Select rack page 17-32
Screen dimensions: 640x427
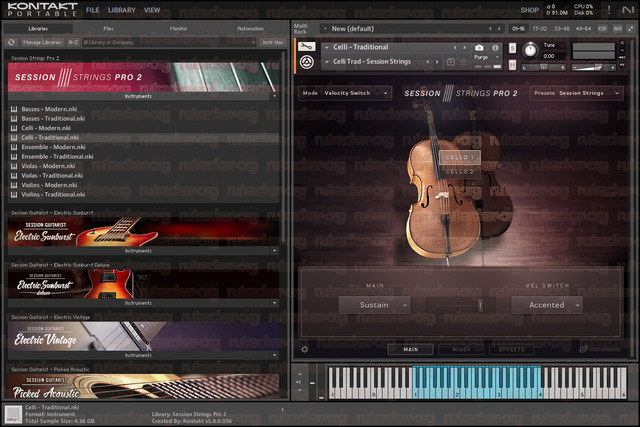pyautogui.click(x=540, y=29)
